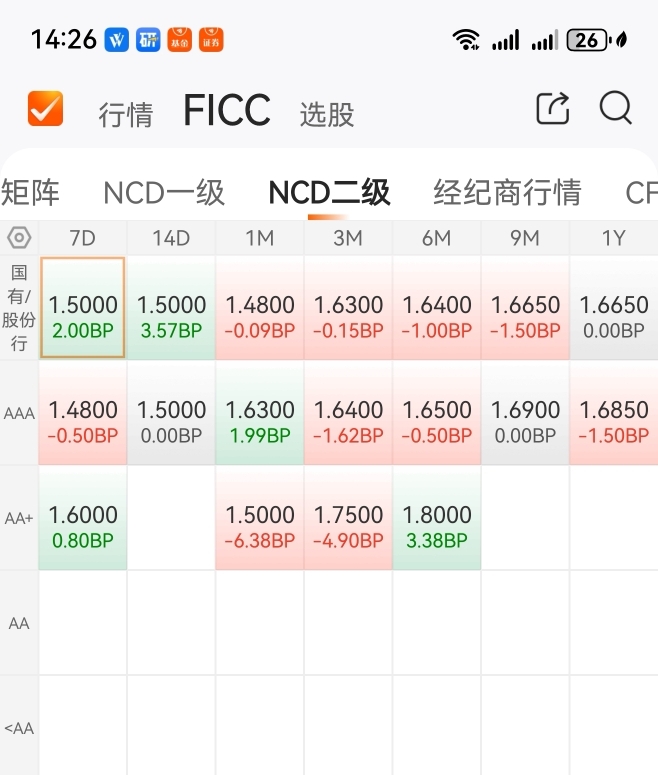Switch to the 经纪商行情 tab

[x=507, y=192]
